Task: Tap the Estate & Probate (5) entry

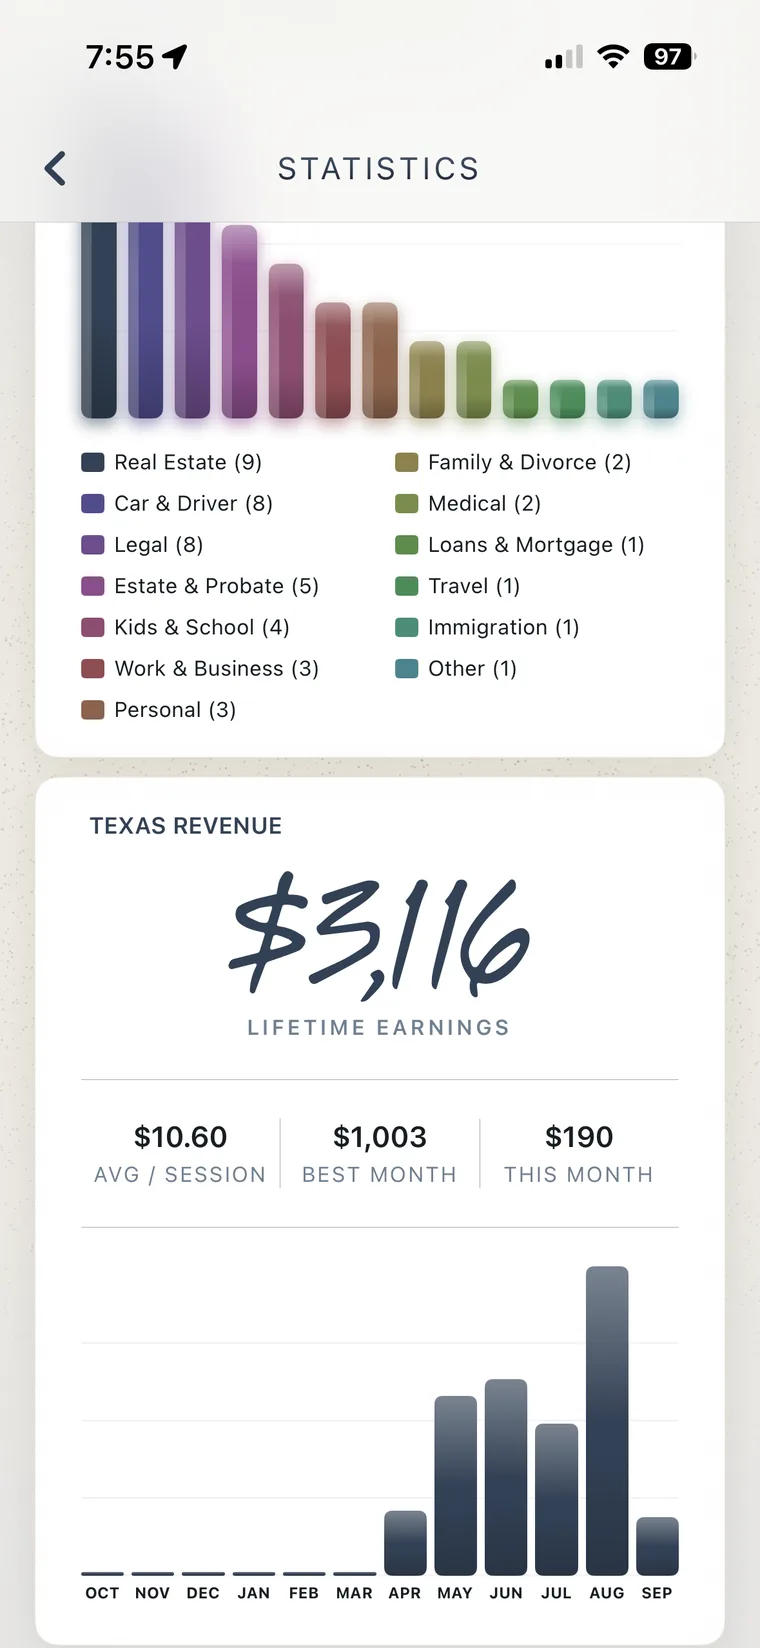Action: [200, 586]
